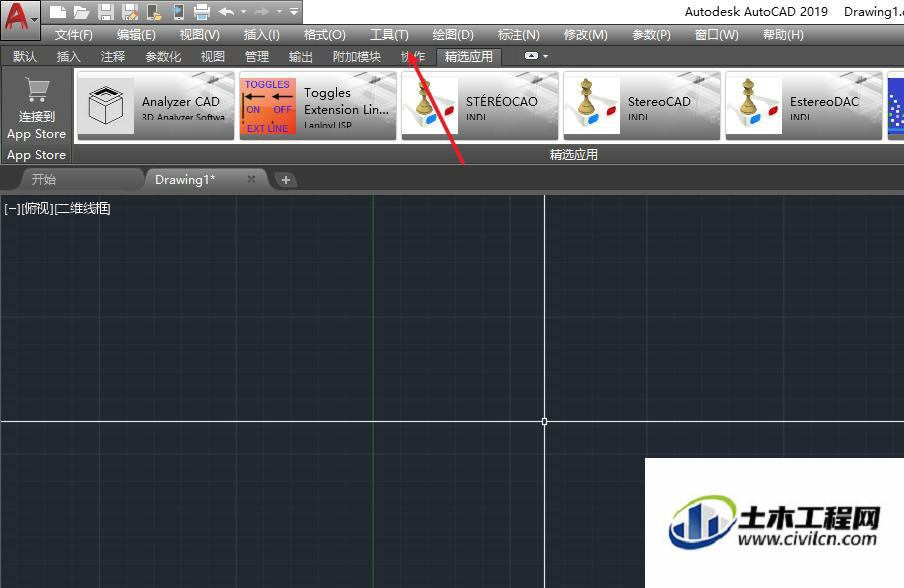Screen dimensions: 904x588
Task: Open the AutoCAD application menu button
Action: tap(20, 19)
